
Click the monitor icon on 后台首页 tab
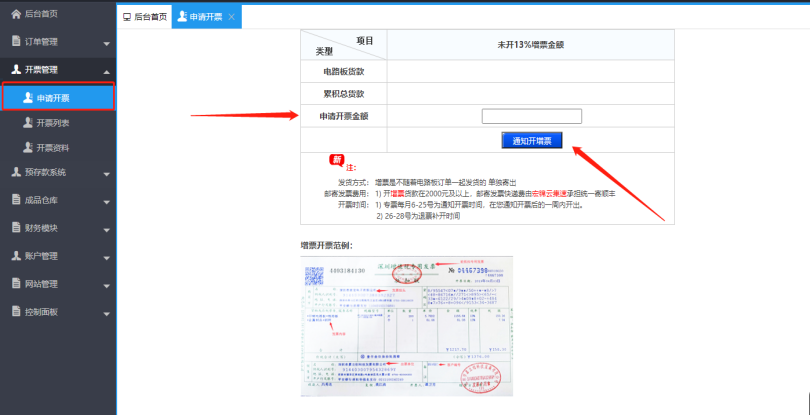(x=126, y=18)
